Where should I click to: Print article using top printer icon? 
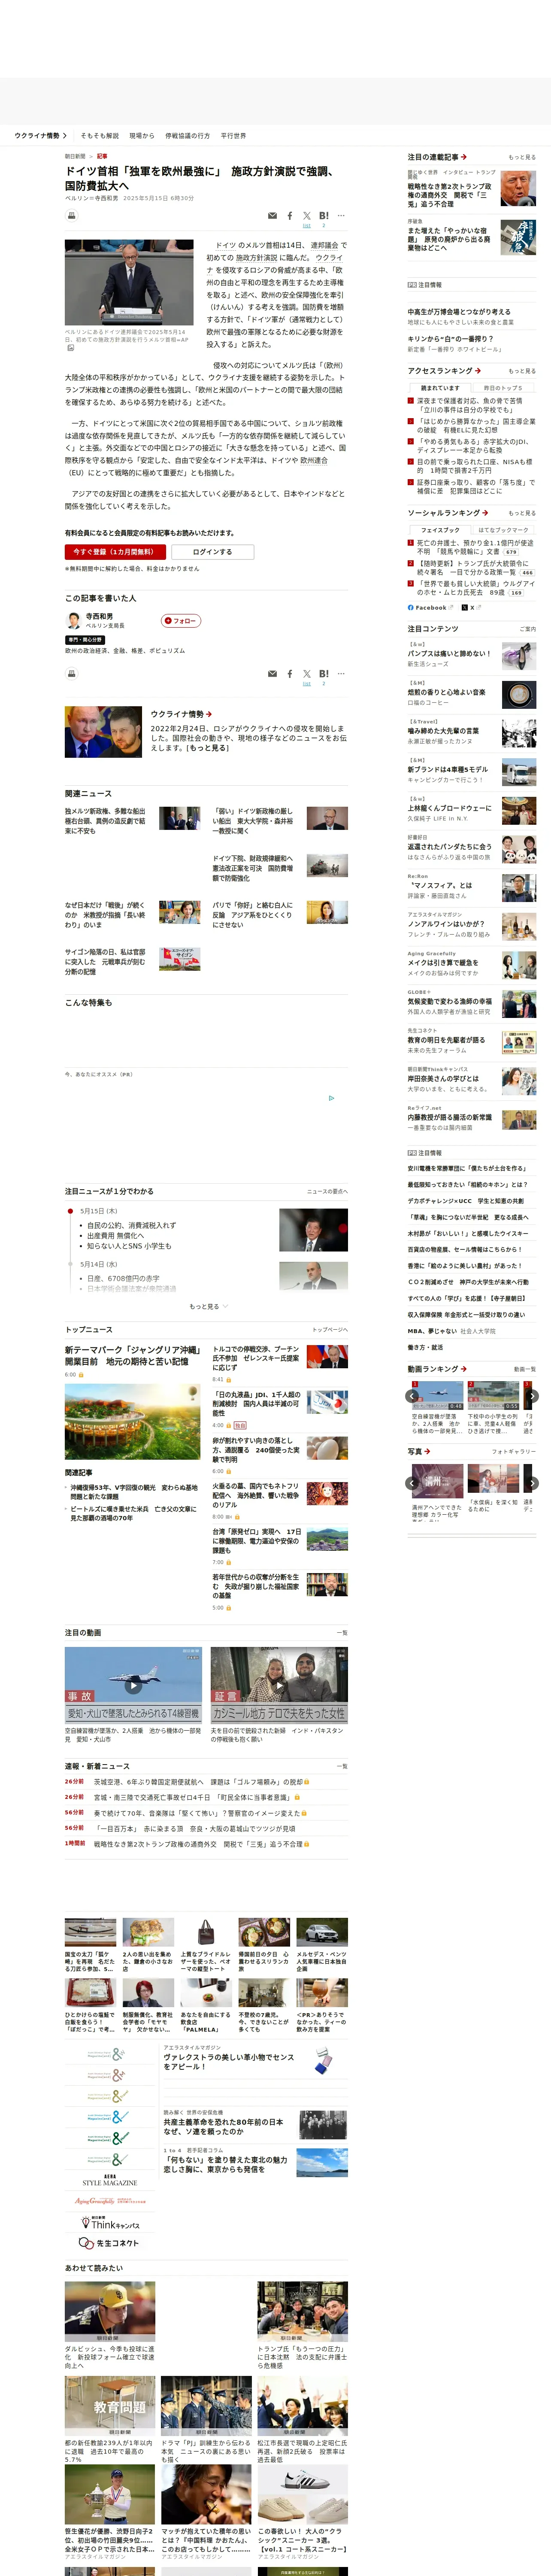coord(71,215)
